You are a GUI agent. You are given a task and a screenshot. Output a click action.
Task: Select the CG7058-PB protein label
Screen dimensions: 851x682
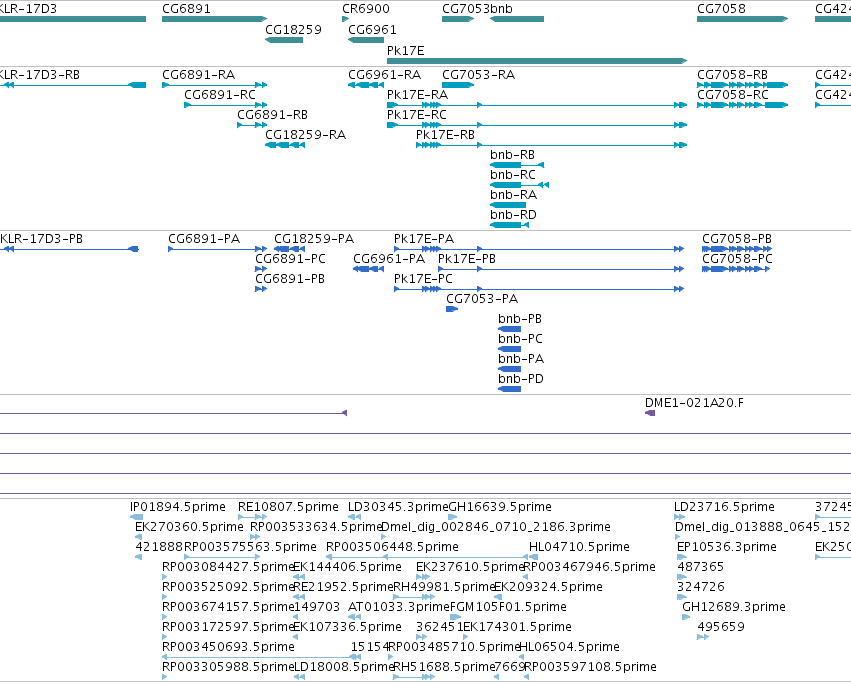737,239
